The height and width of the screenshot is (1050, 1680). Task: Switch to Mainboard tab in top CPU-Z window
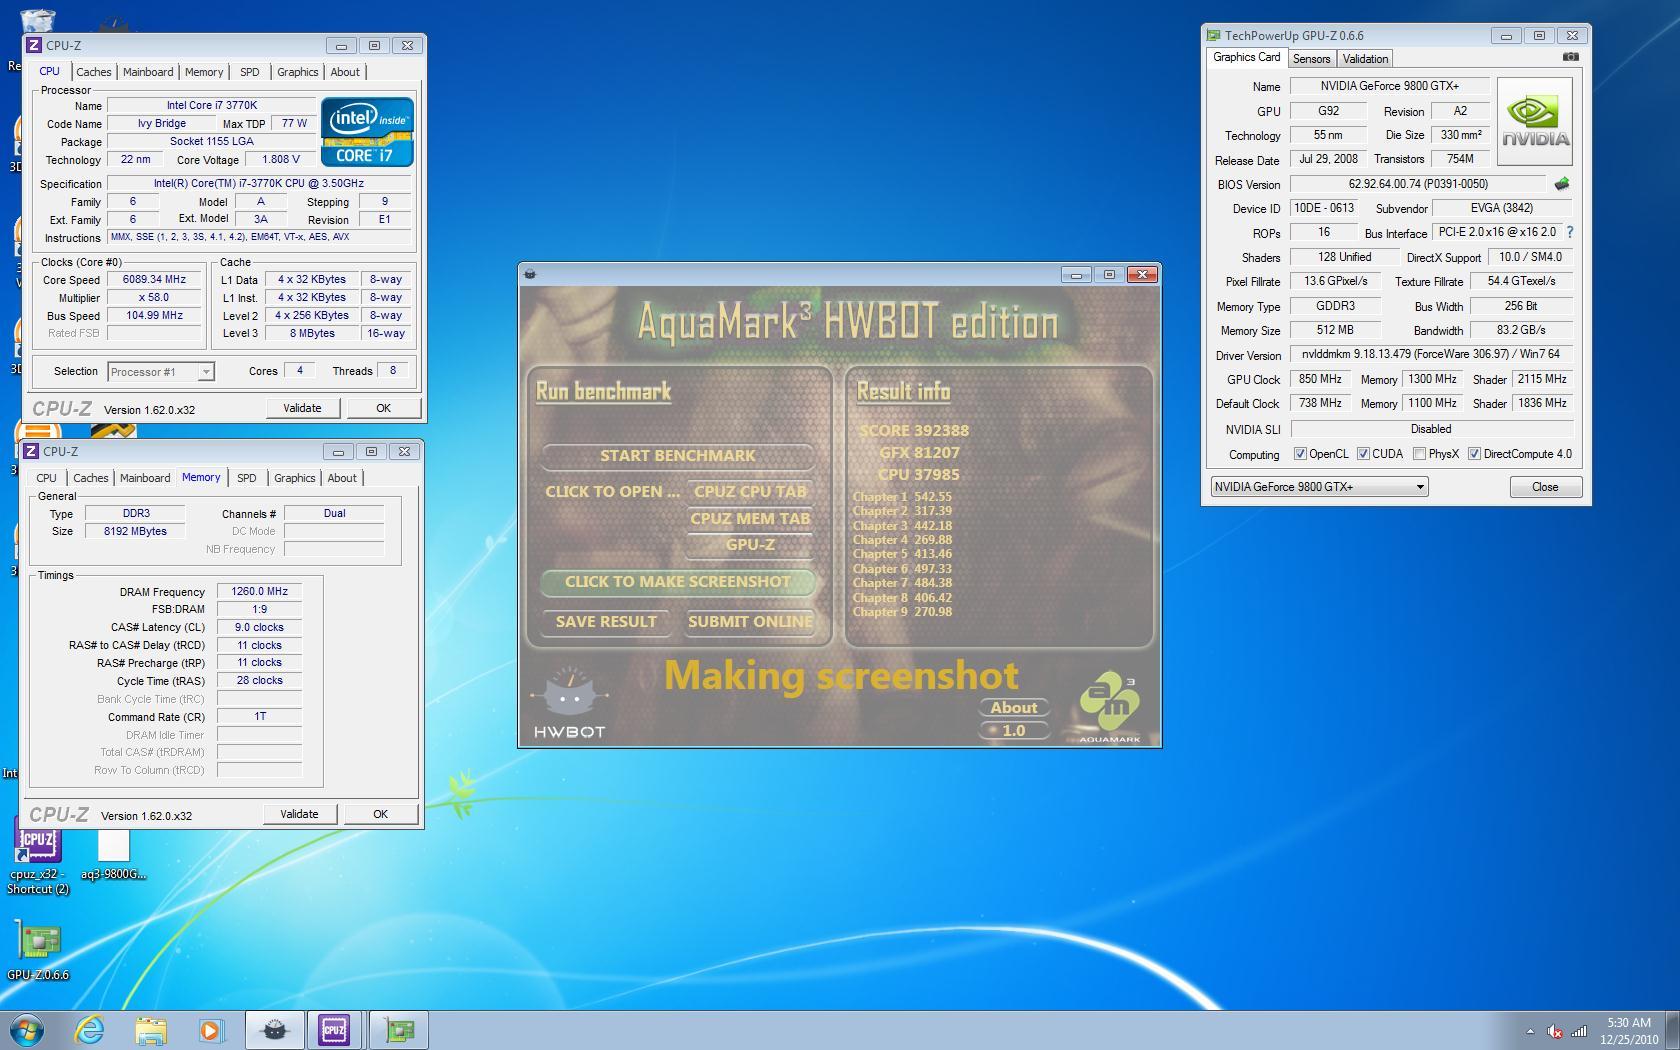pyautogui.click(x=148, y=72)
